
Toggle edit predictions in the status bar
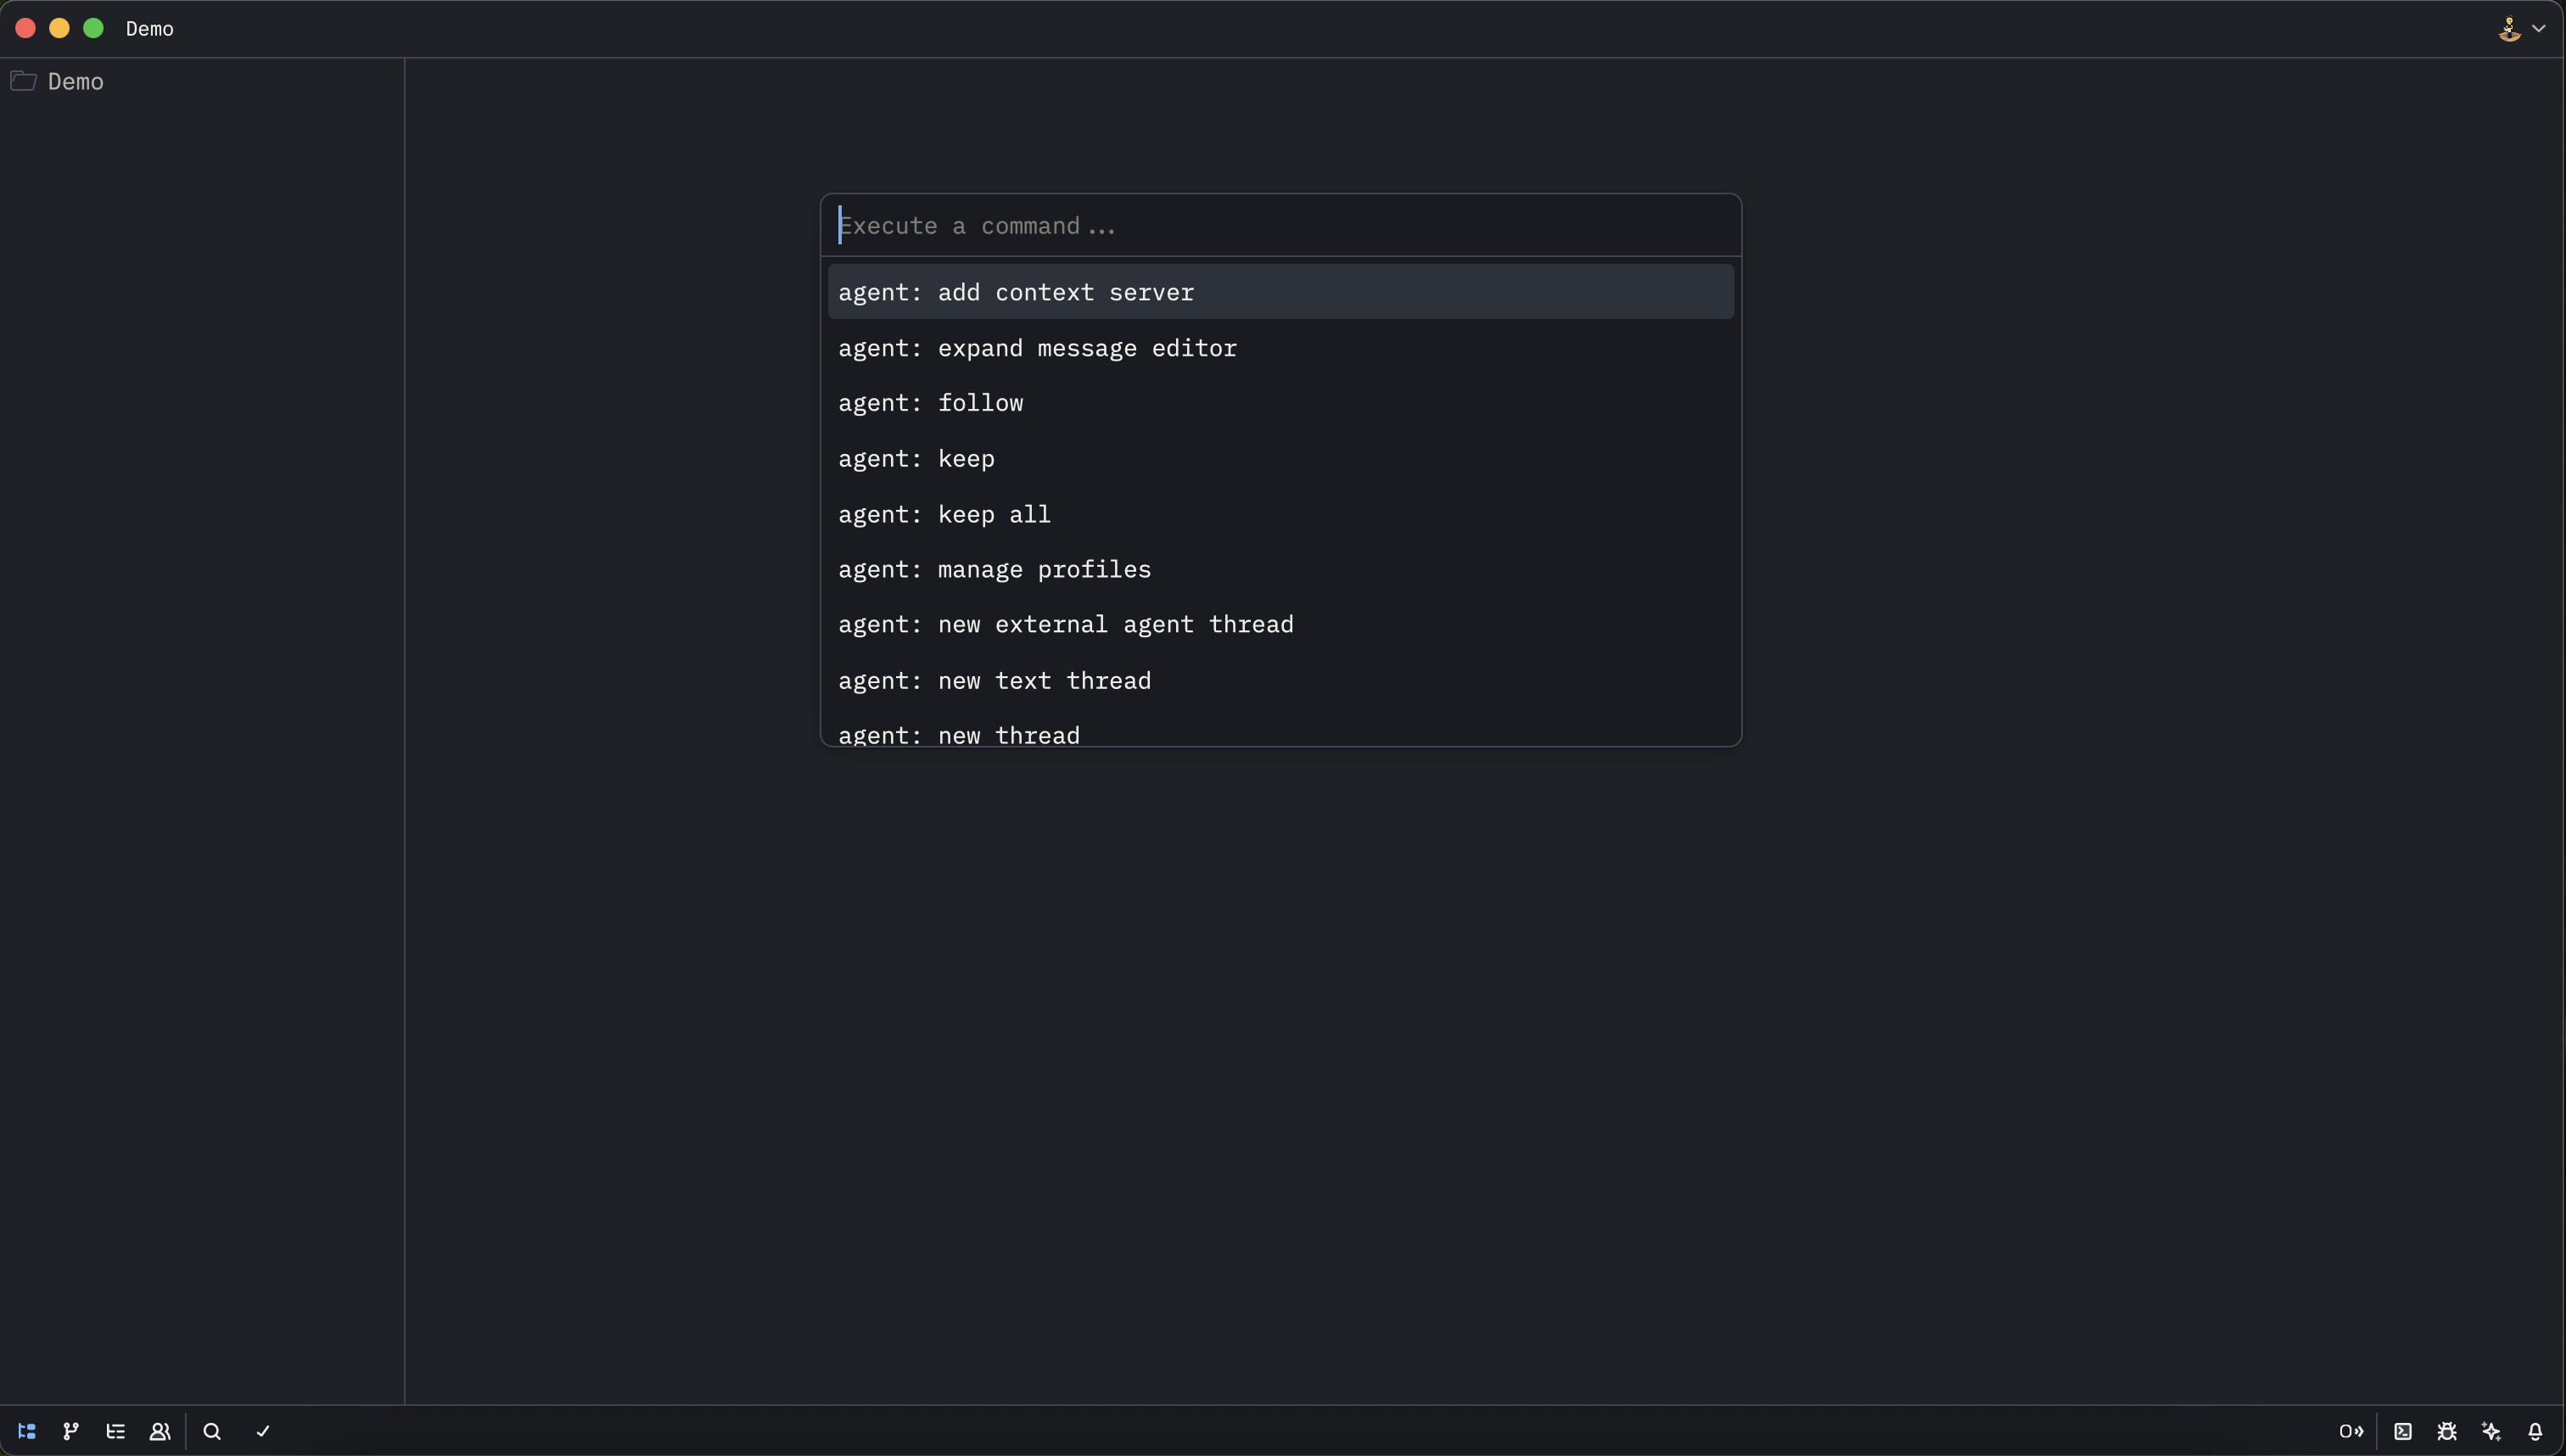coord(2352,1431)
